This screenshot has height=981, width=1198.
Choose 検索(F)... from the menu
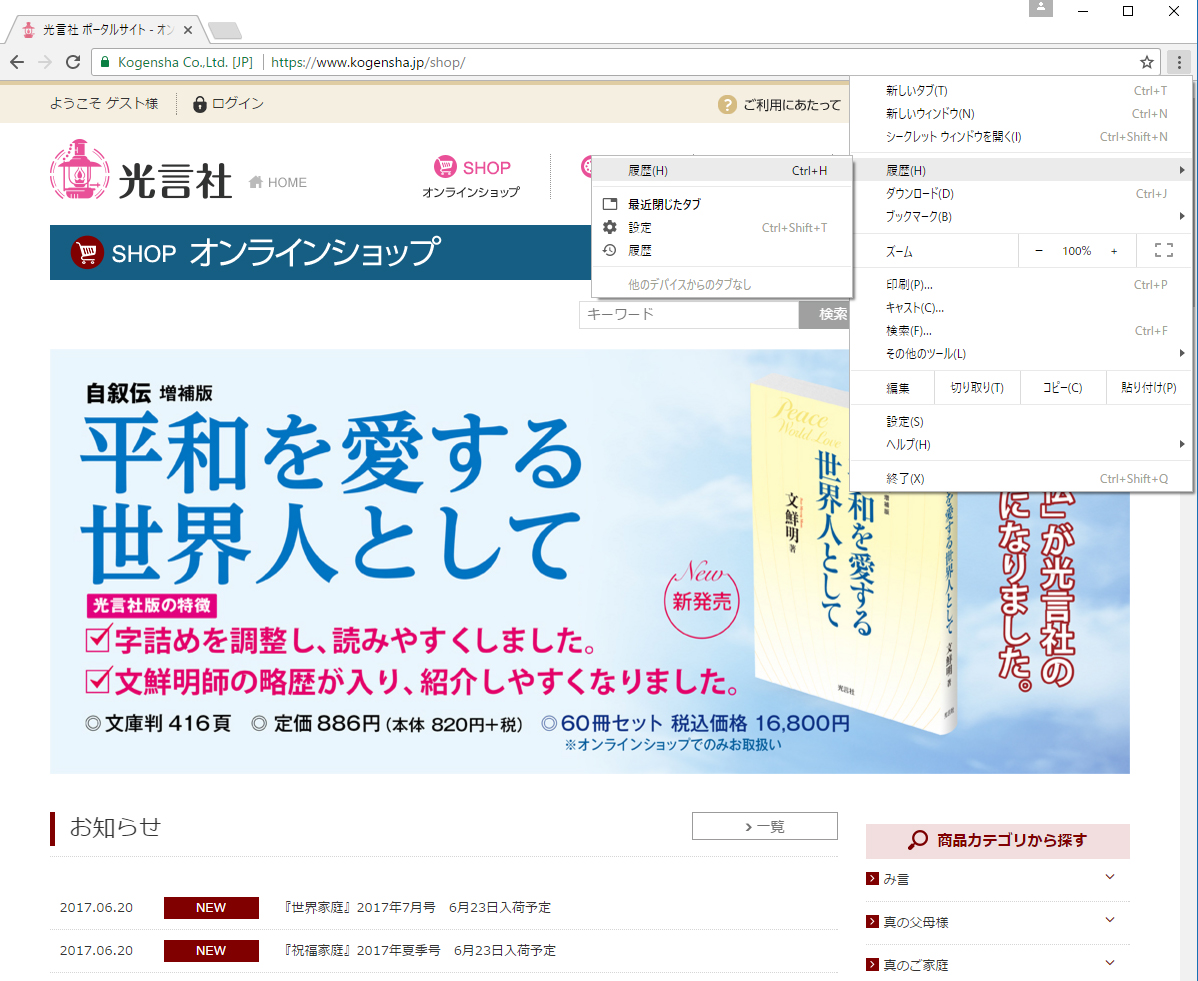(x=1020, y=330)
